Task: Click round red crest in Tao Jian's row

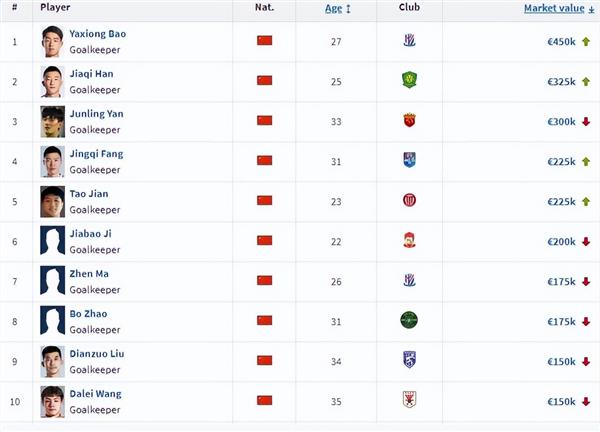Action: pos(409,200)
